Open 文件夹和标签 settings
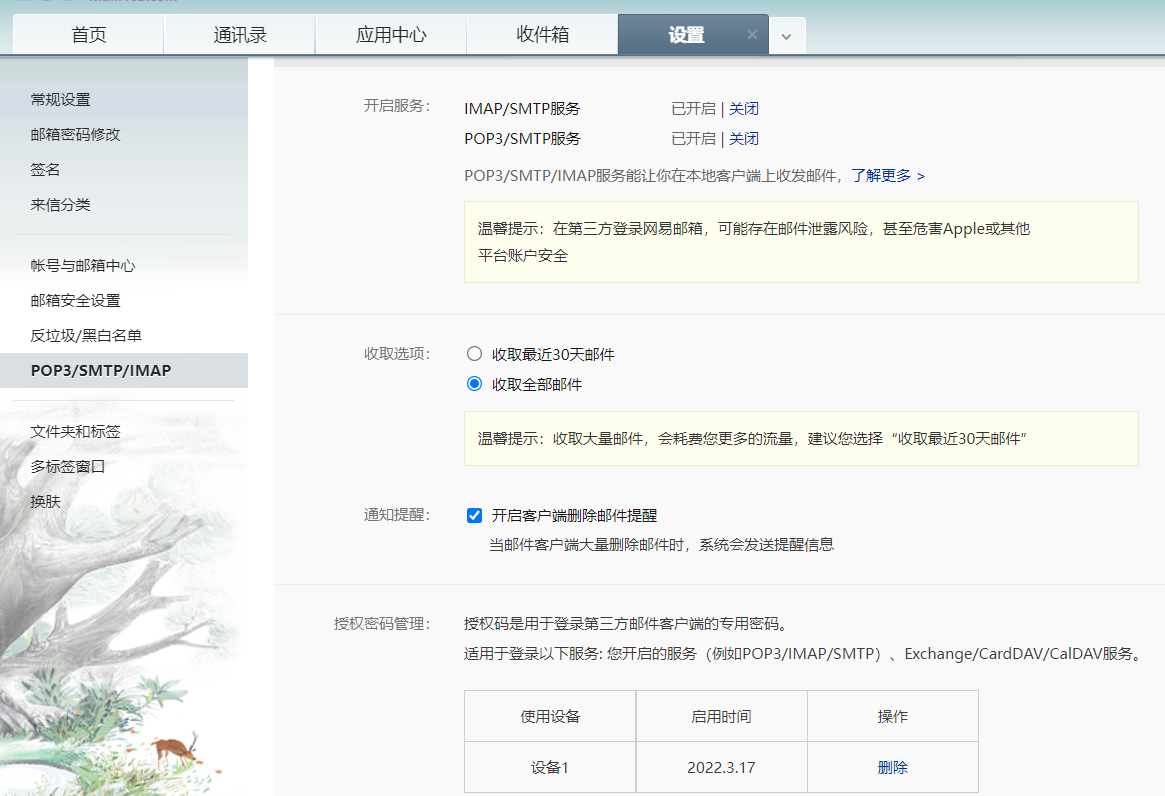 pos(75,431)
